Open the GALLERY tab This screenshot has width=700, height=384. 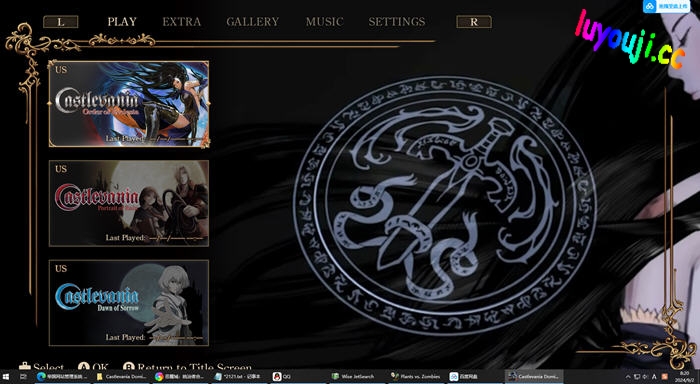[253, 21]
